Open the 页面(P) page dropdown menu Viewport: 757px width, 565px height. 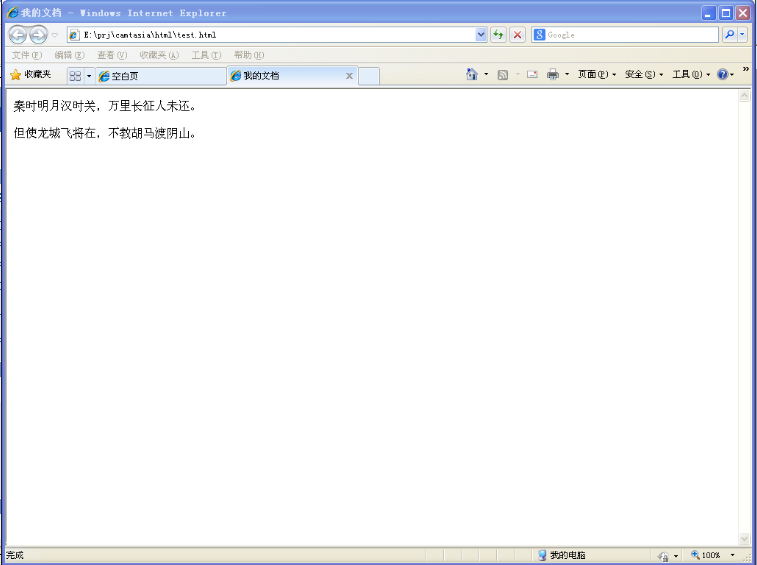click(x=596, y=75)
